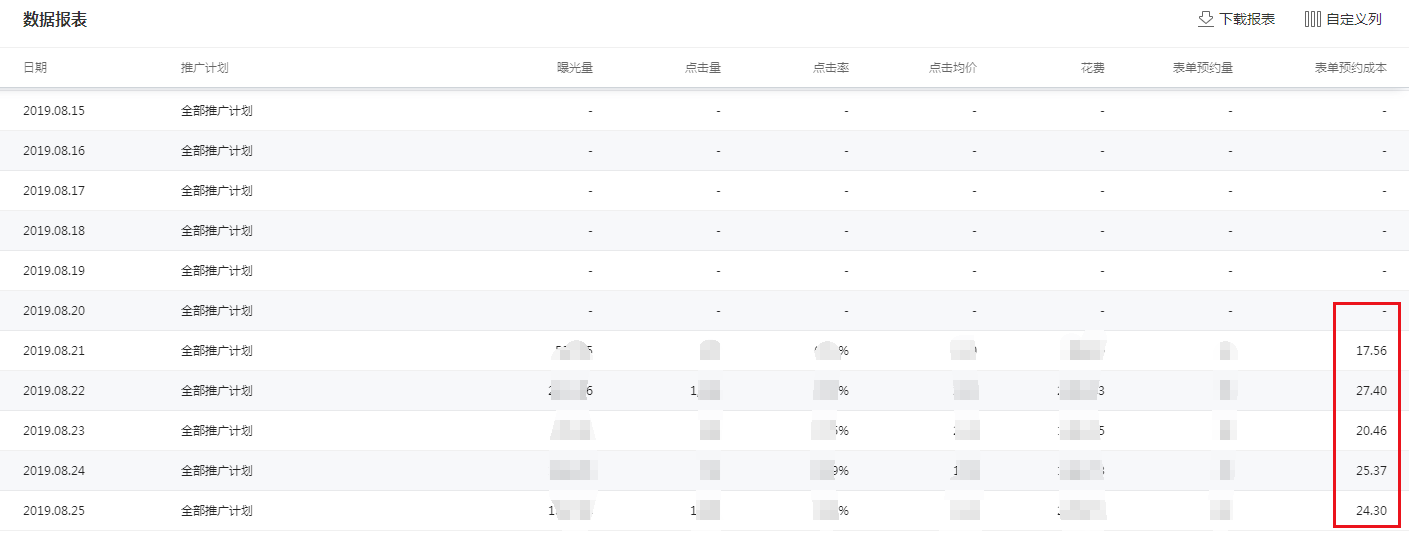Open 自定义列 column settings text
The width and height of the screenshot is (1409, 534).
[x=1354, y=19]
